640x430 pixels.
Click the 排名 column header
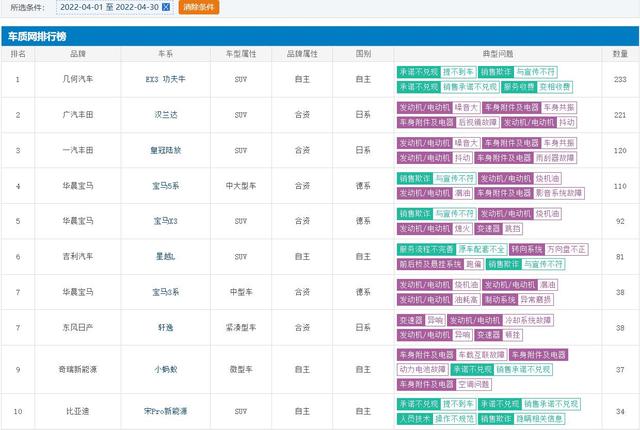(18, 54)
